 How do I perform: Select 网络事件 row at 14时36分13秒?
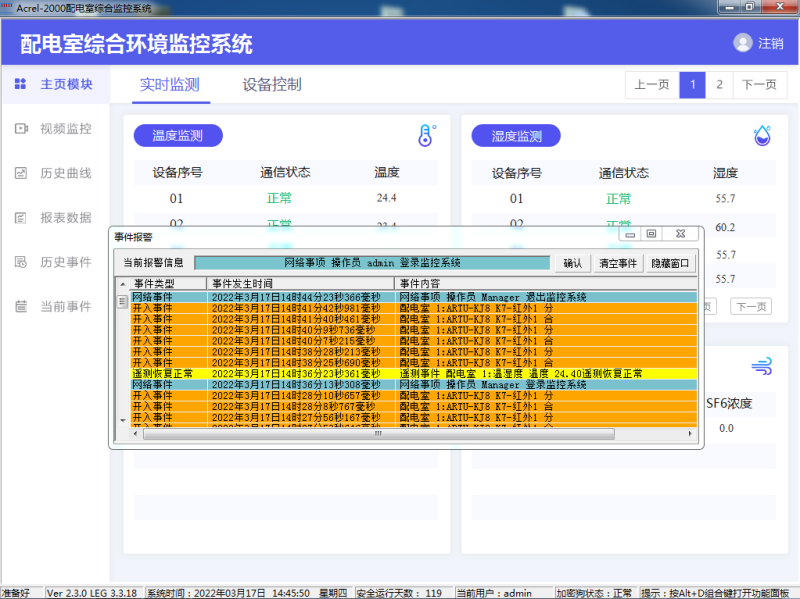coord(414,385)
